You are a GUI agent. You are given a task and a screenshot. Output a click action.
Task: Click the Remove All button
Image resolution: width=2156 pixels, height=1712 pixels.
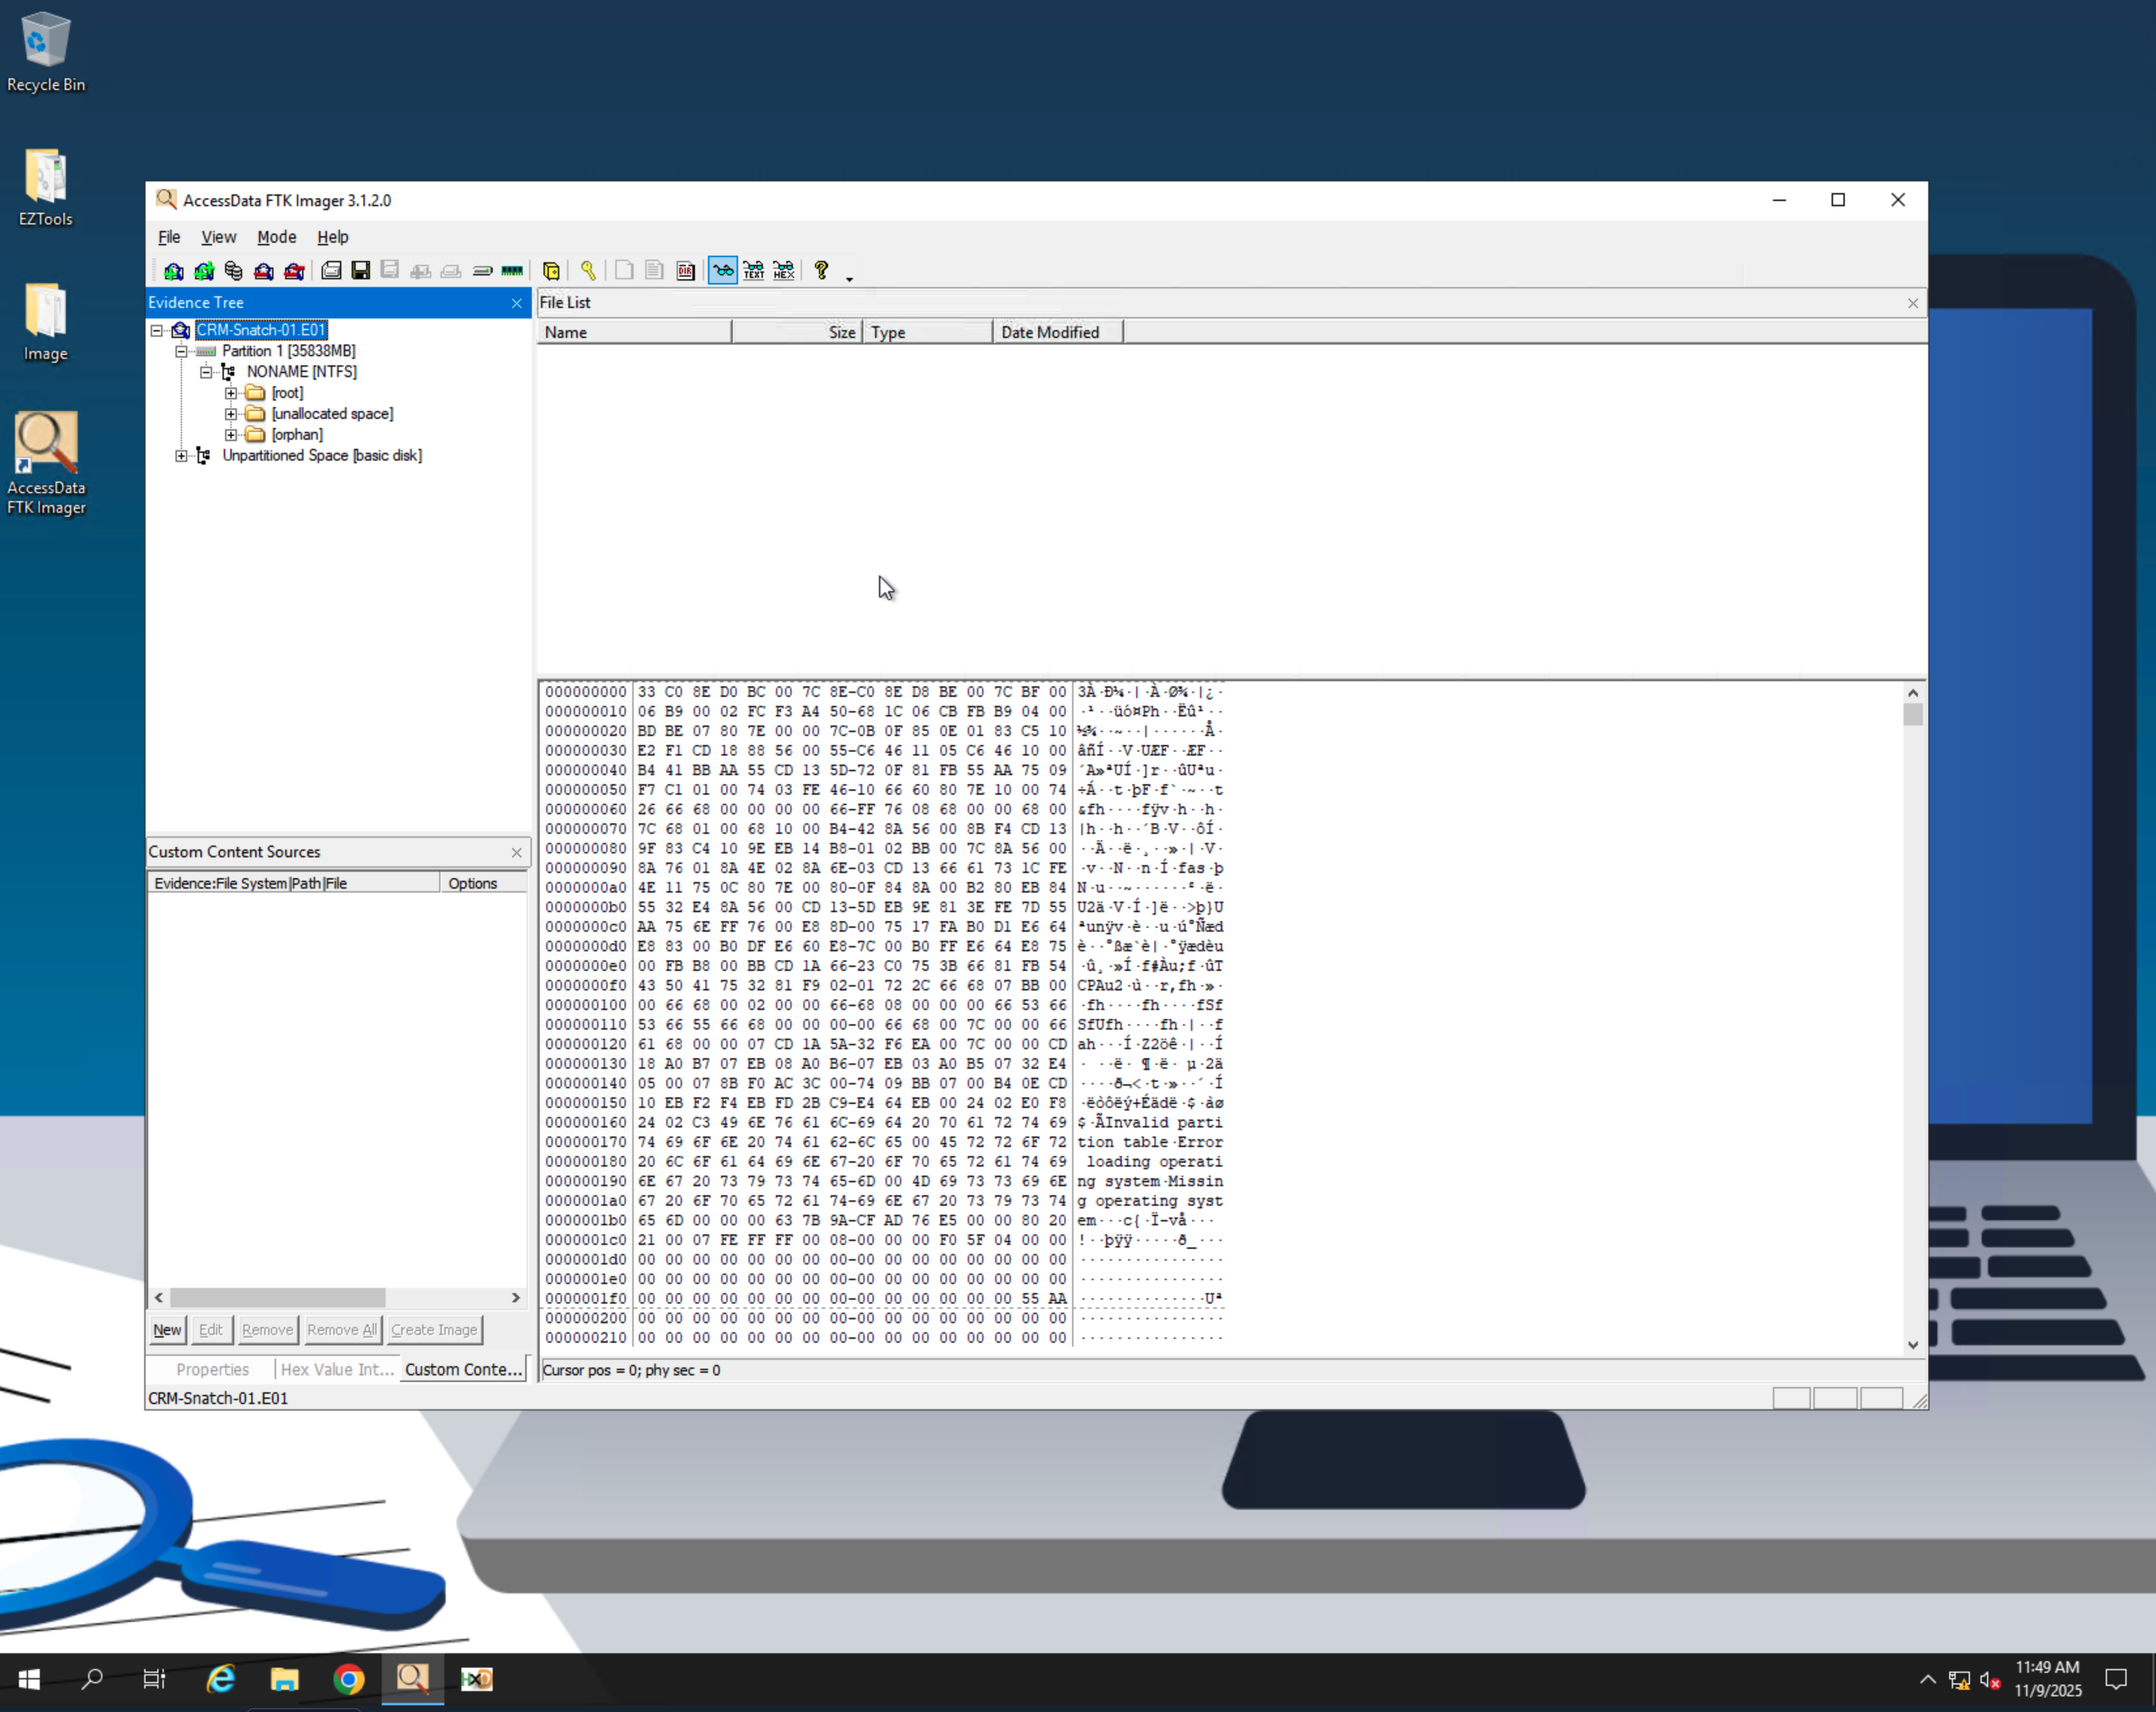(x=342, y=1330)
